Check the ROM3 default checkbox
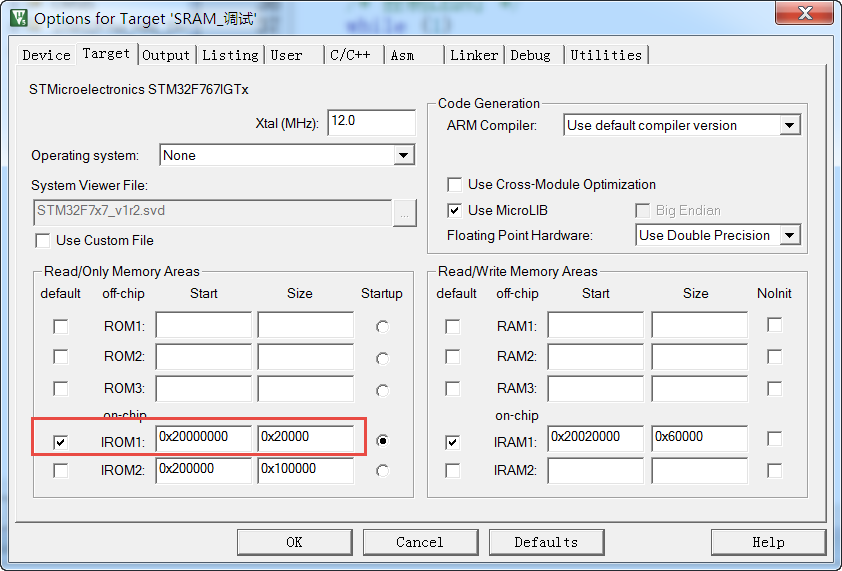Image resolution: width=842 pixels, height=571 pixels. click(61, 388)
